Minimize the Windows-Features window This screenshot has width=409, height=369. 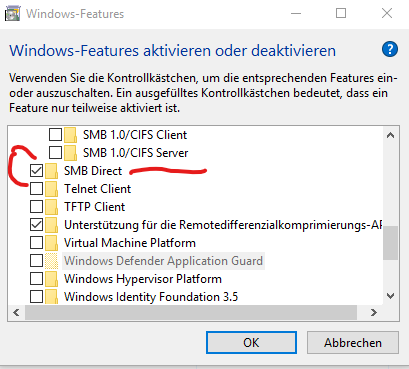coord(296,14)
